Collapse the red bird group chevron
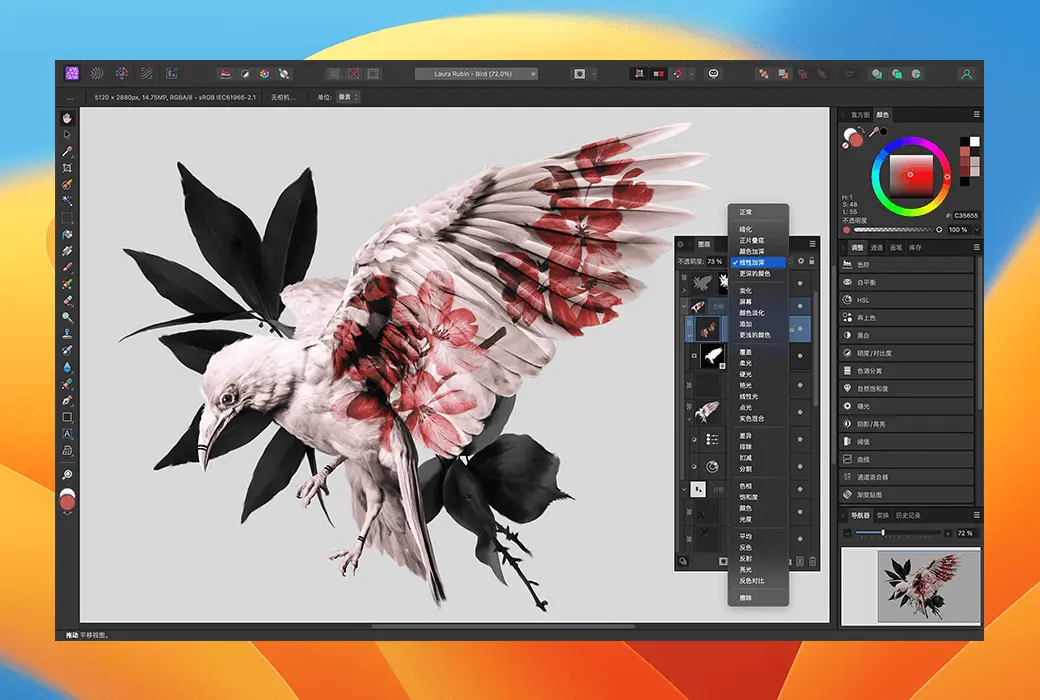 tap(684, 306)
